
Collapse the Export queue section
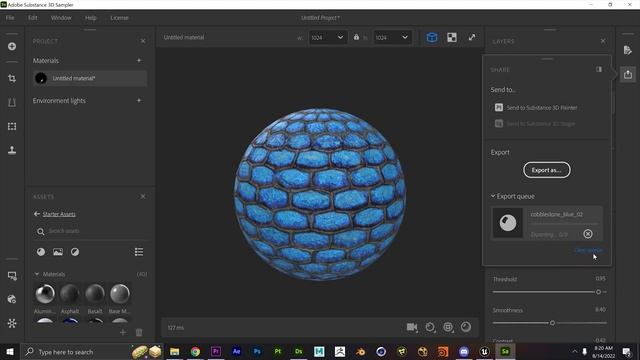[493, 196]
